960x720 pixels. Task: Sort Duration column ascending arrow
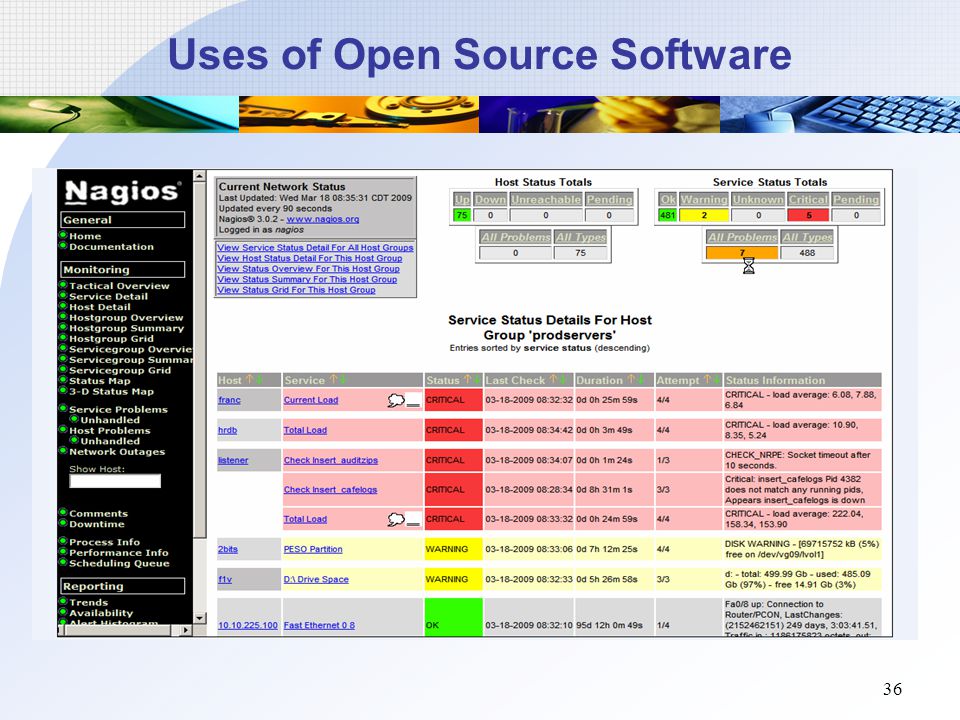[631, 380]
